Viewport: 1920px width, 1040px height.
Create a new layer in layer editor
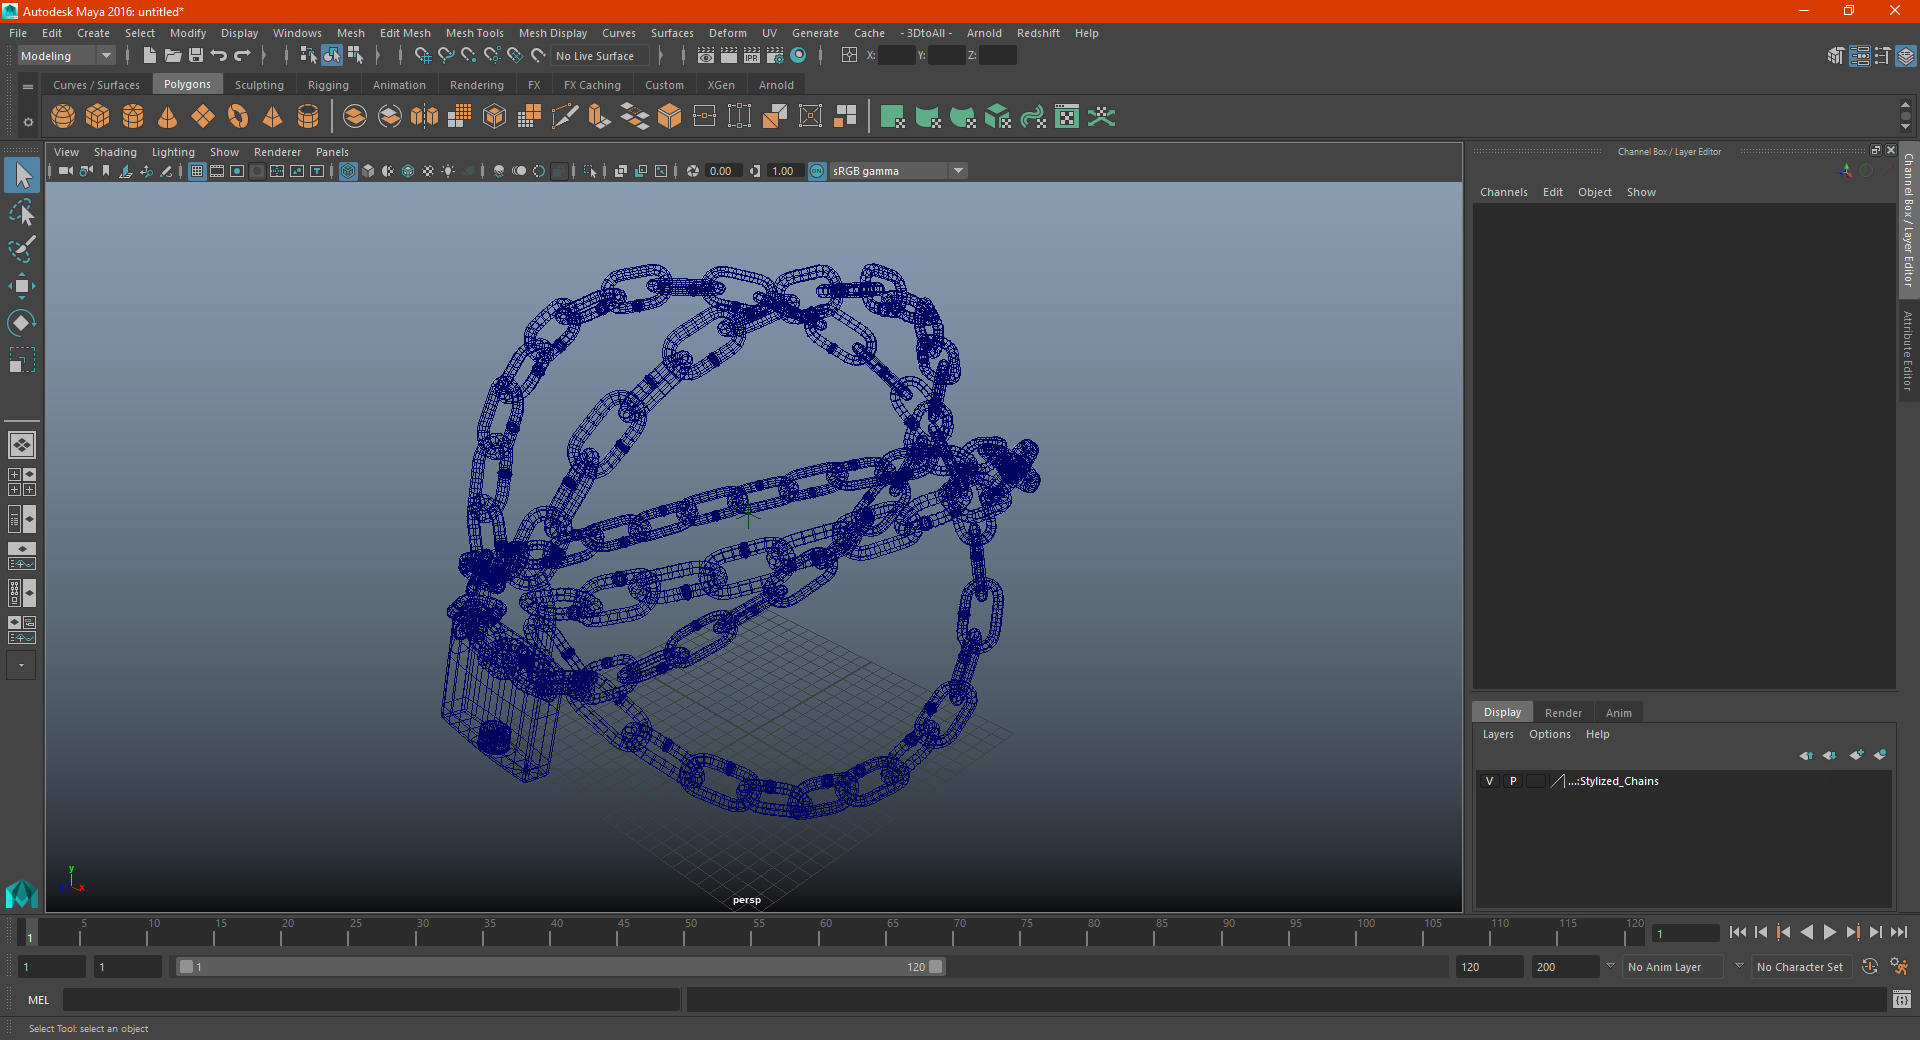[x=1857, y=755]
